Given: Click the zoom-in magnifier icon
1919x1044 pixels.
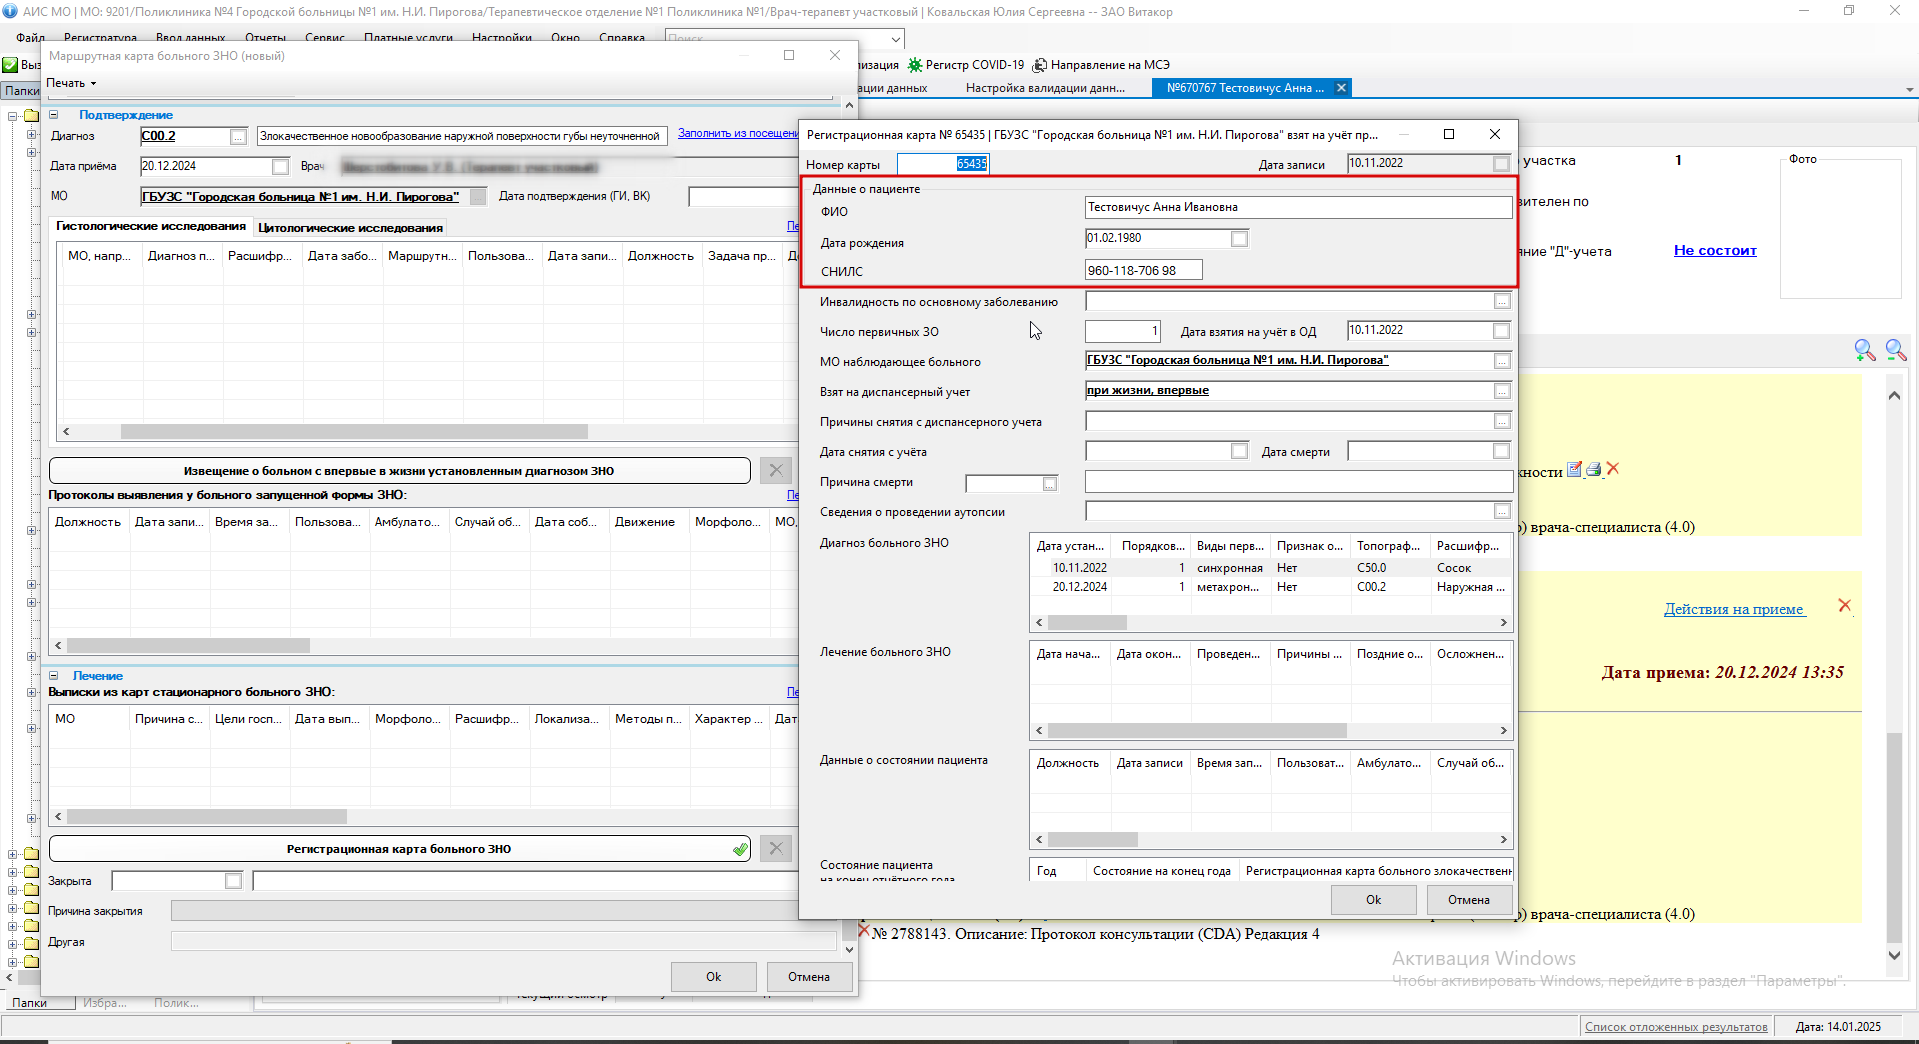Looking at the screenshot, I should (x=1864, y=350).
